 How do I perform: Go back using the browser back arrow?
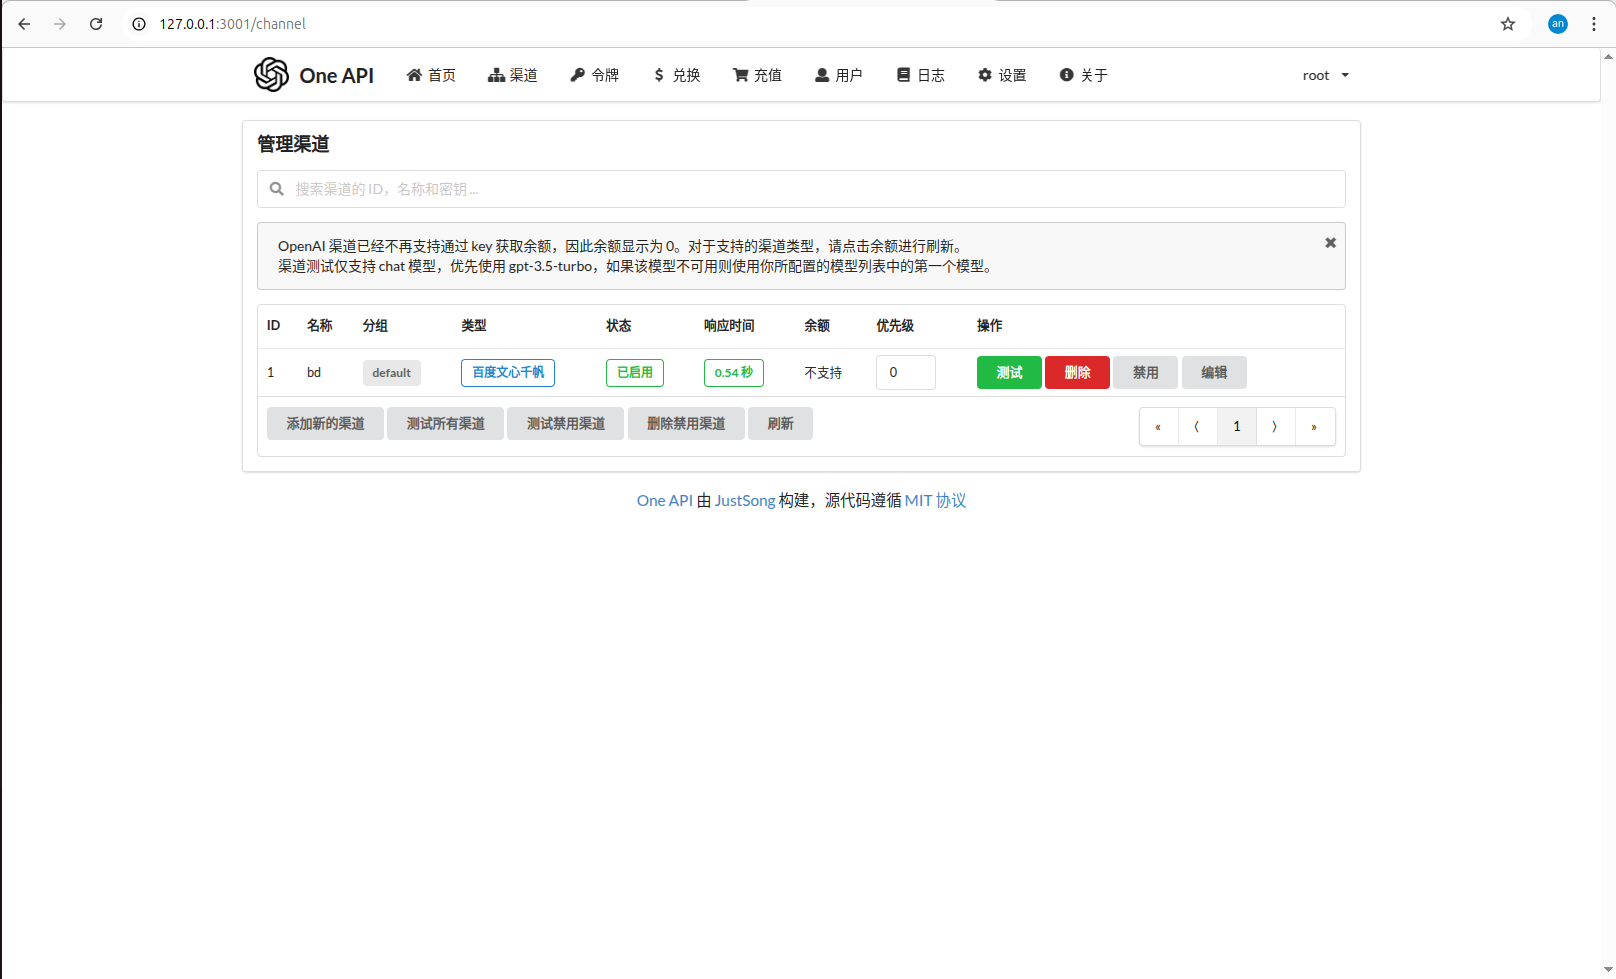[x=24, y=24]
